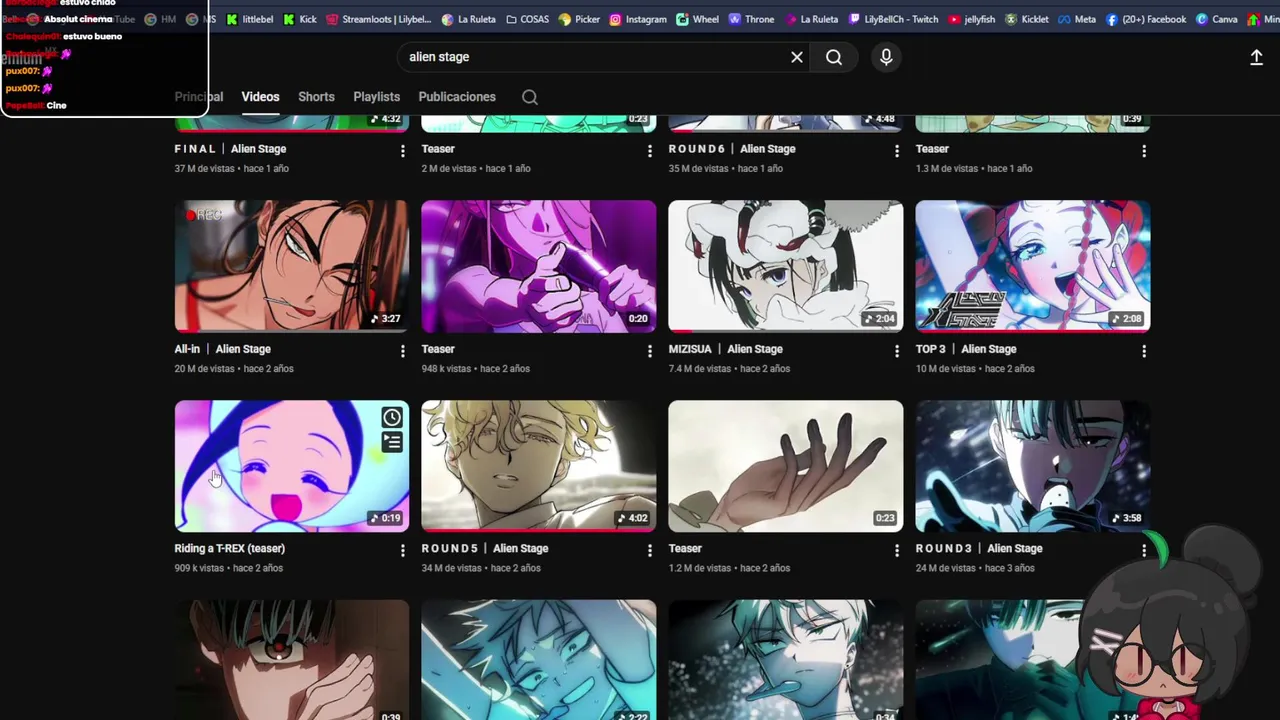Open the jellyfish bookmark
1280x720 pixels.
click(972, 19)
